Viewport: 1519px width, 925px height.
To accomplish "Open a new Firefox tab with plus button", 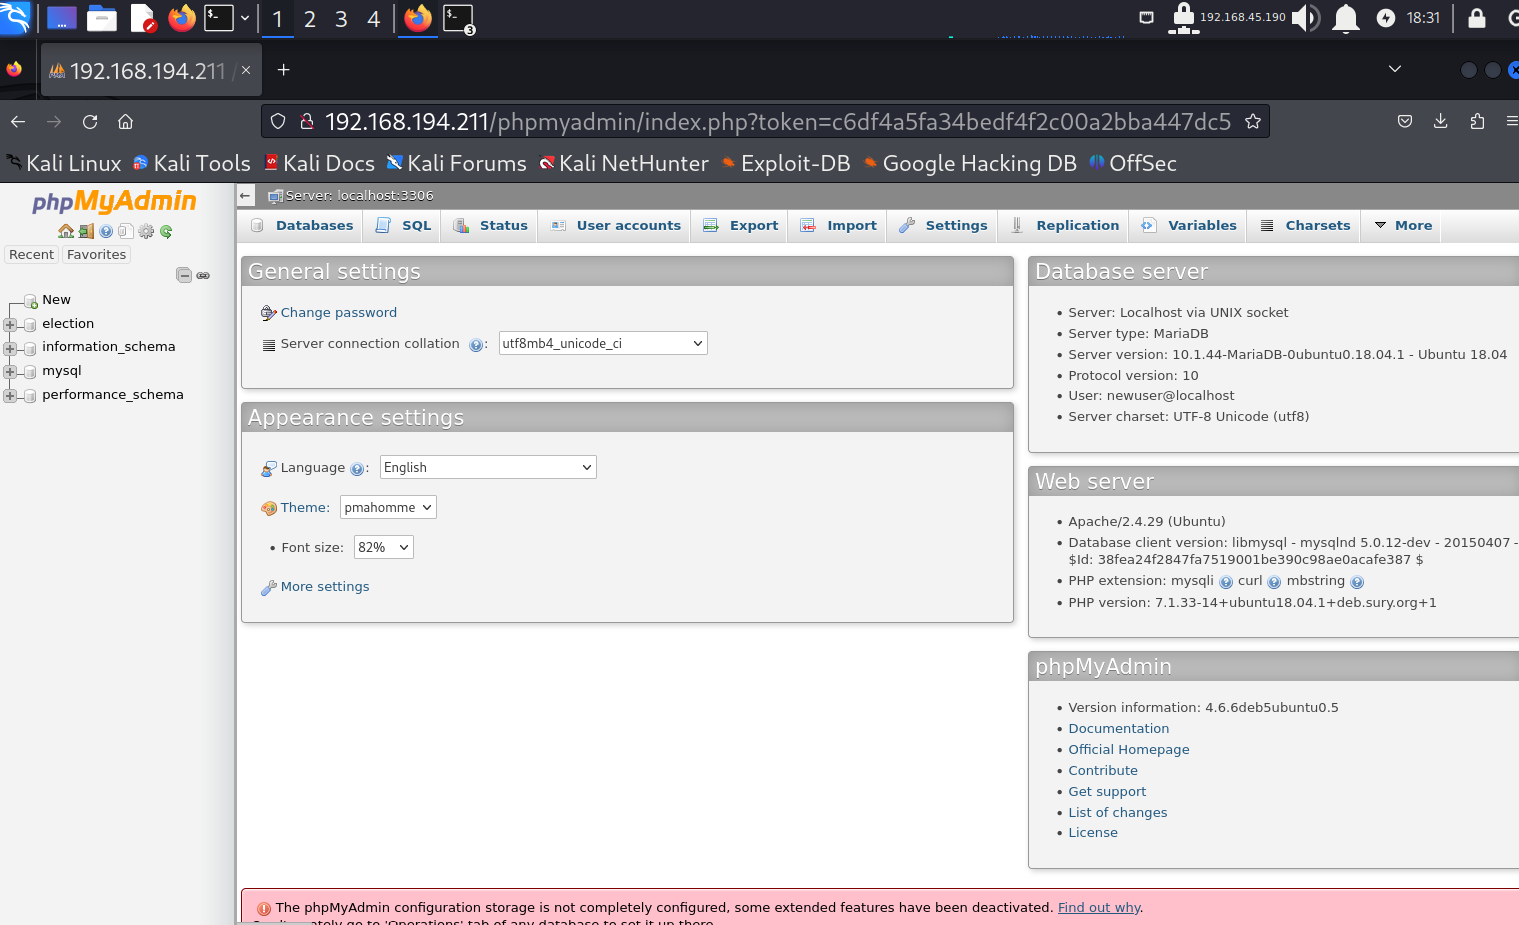I will tap(283, 69).
